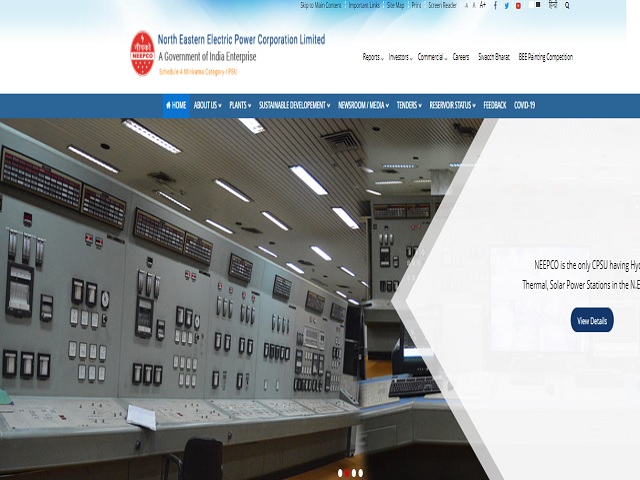The height and width of the screenshot is (480, 640).
Task: Go to the Home tab
Action: point(176,105)
